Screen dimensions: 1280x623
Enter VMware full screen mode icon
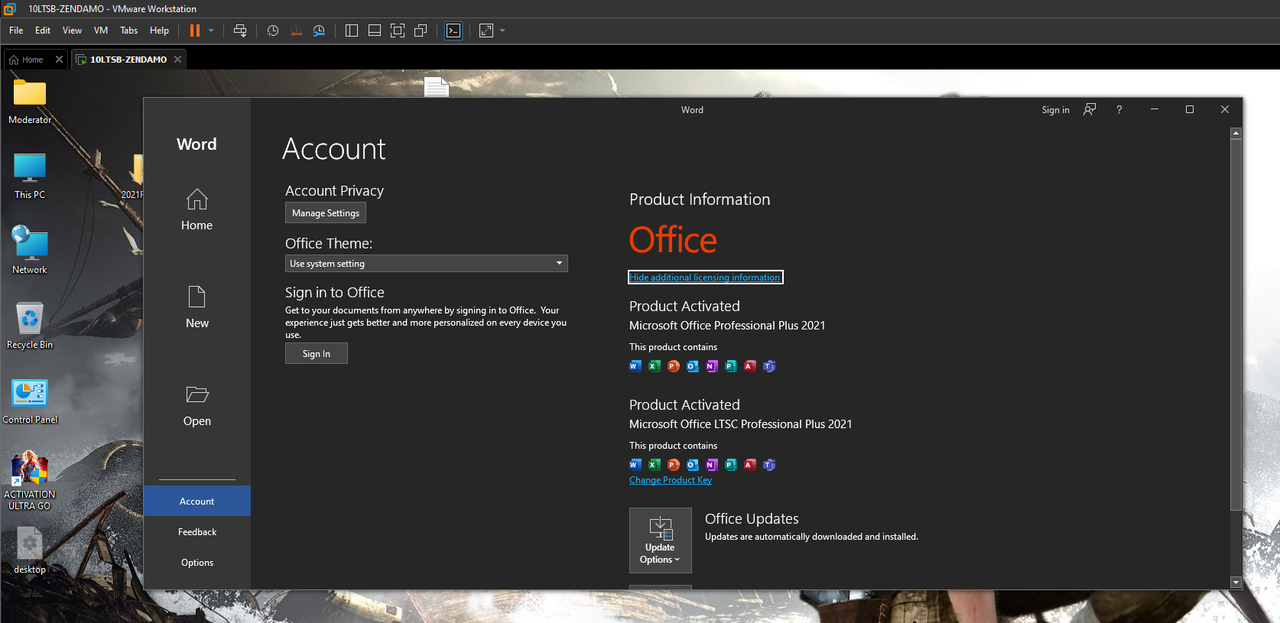(x=397, y=31)
